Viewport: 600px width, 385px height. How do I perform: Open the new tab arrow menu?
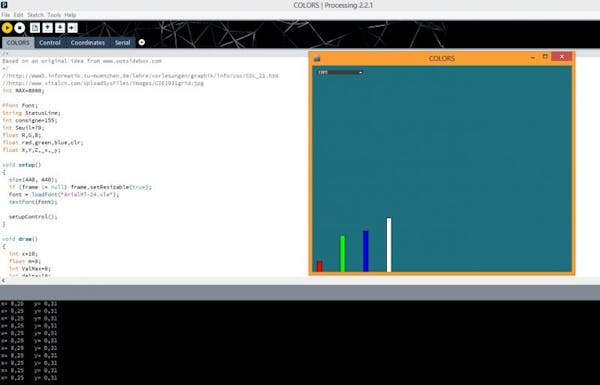click(142, 42)
